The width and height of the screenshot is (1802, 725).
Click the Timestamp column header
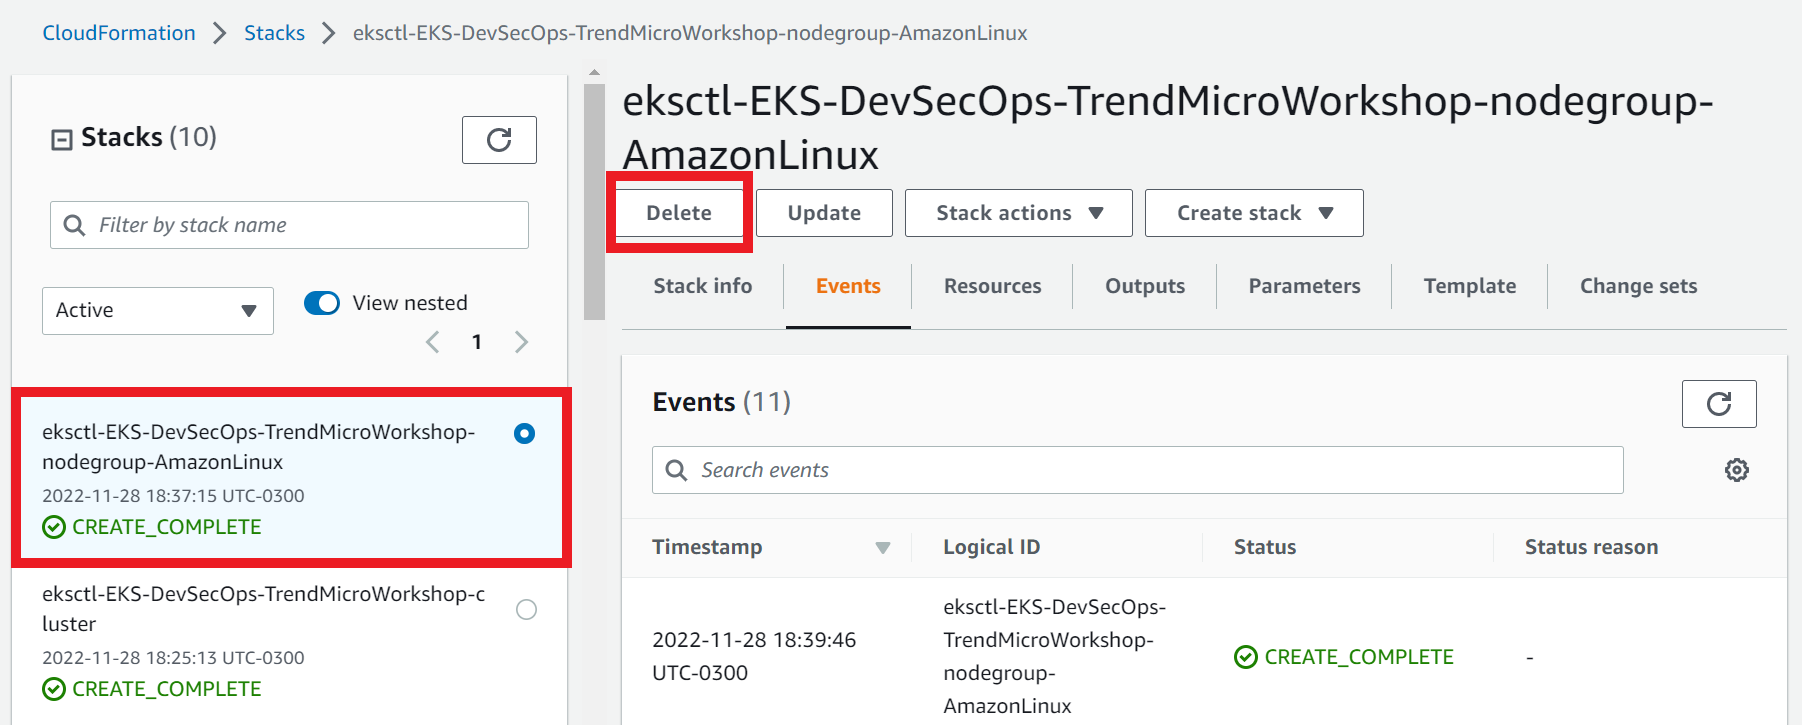click(x=707, y=547)
